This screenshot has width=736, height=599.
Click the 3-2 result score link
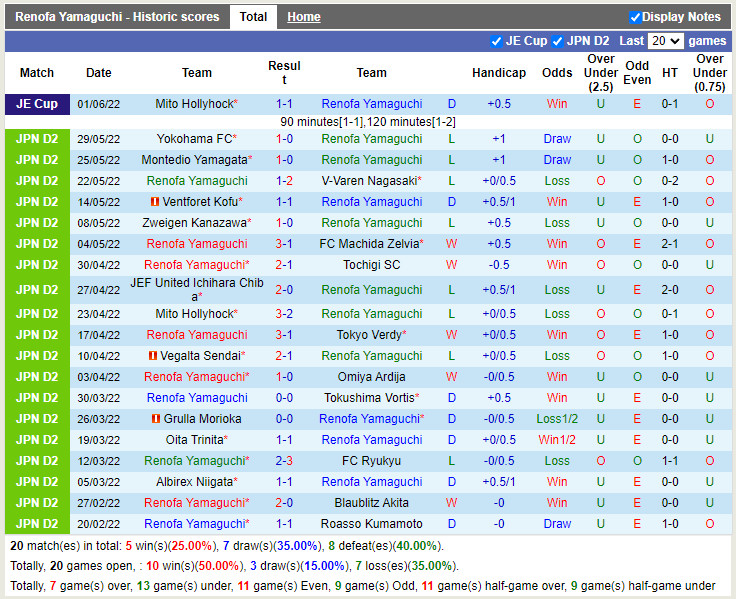284,314
